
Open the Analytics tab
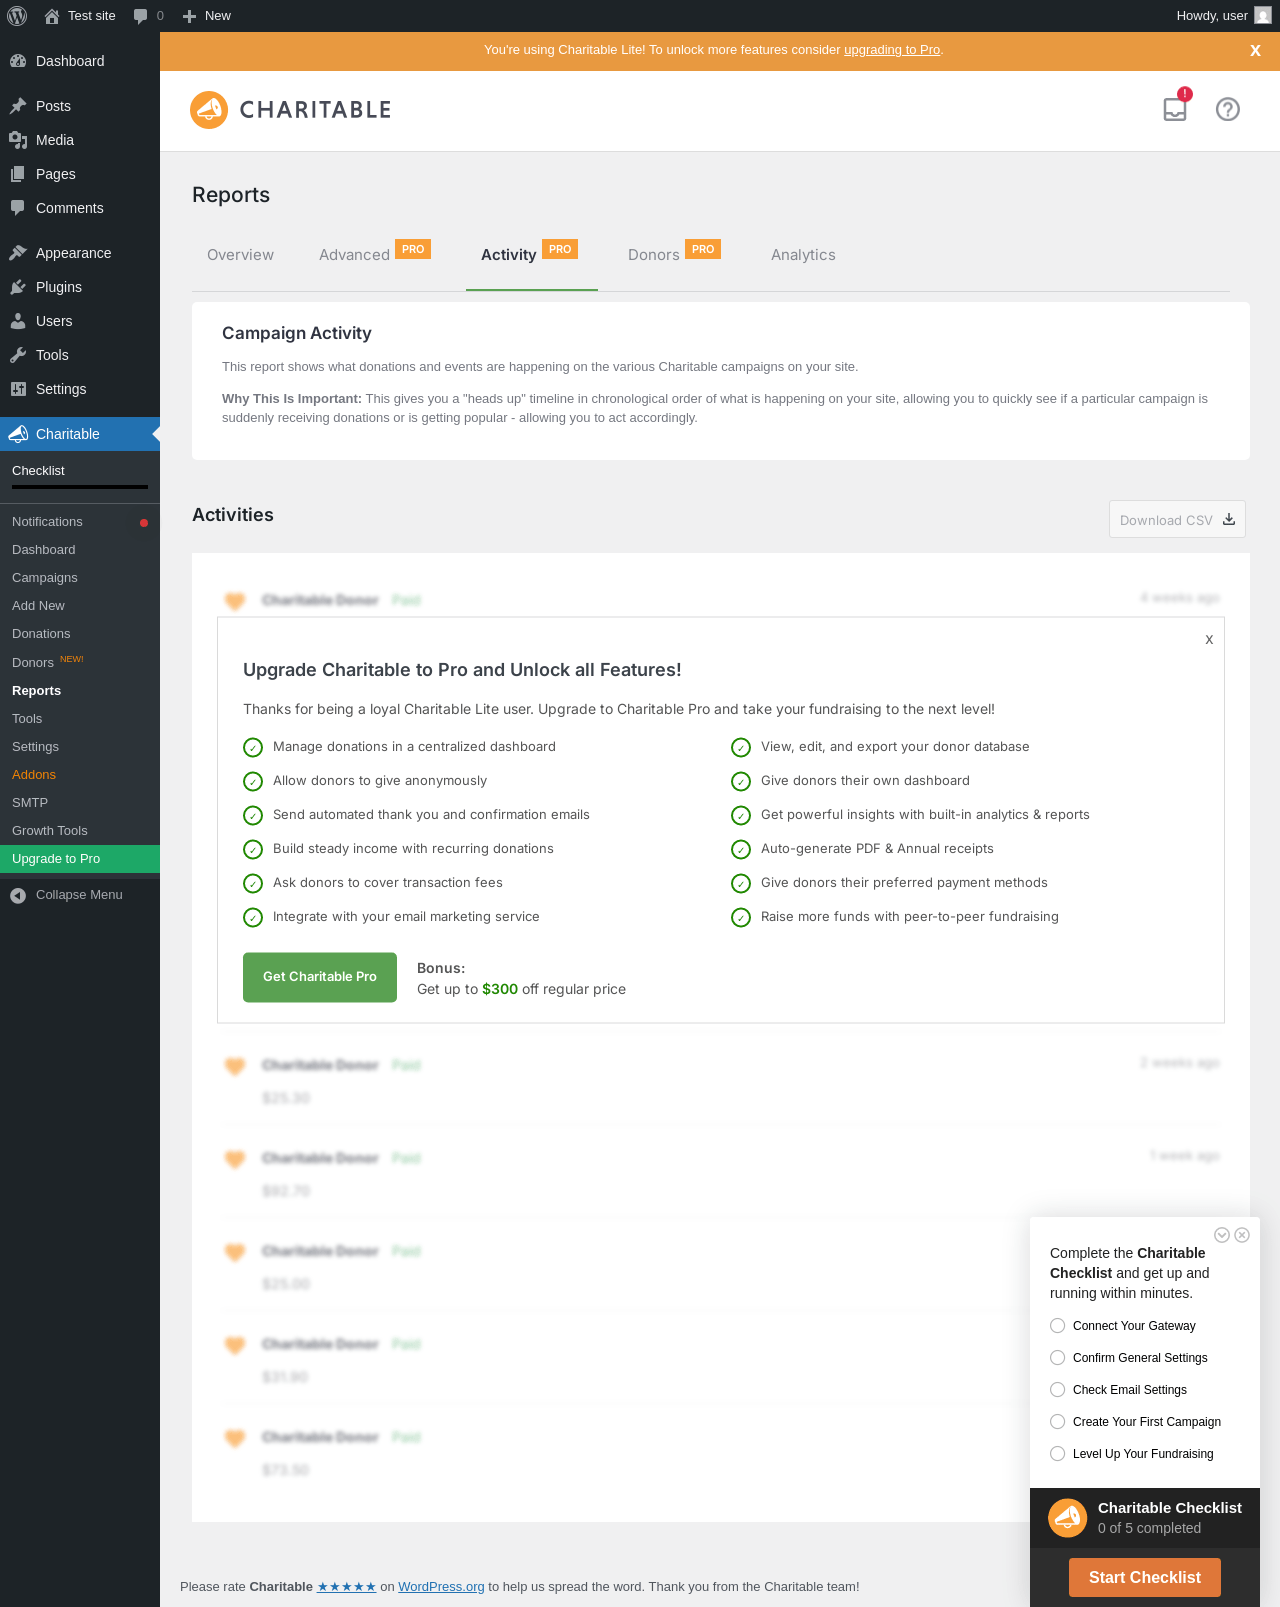[x=803, y=255]
